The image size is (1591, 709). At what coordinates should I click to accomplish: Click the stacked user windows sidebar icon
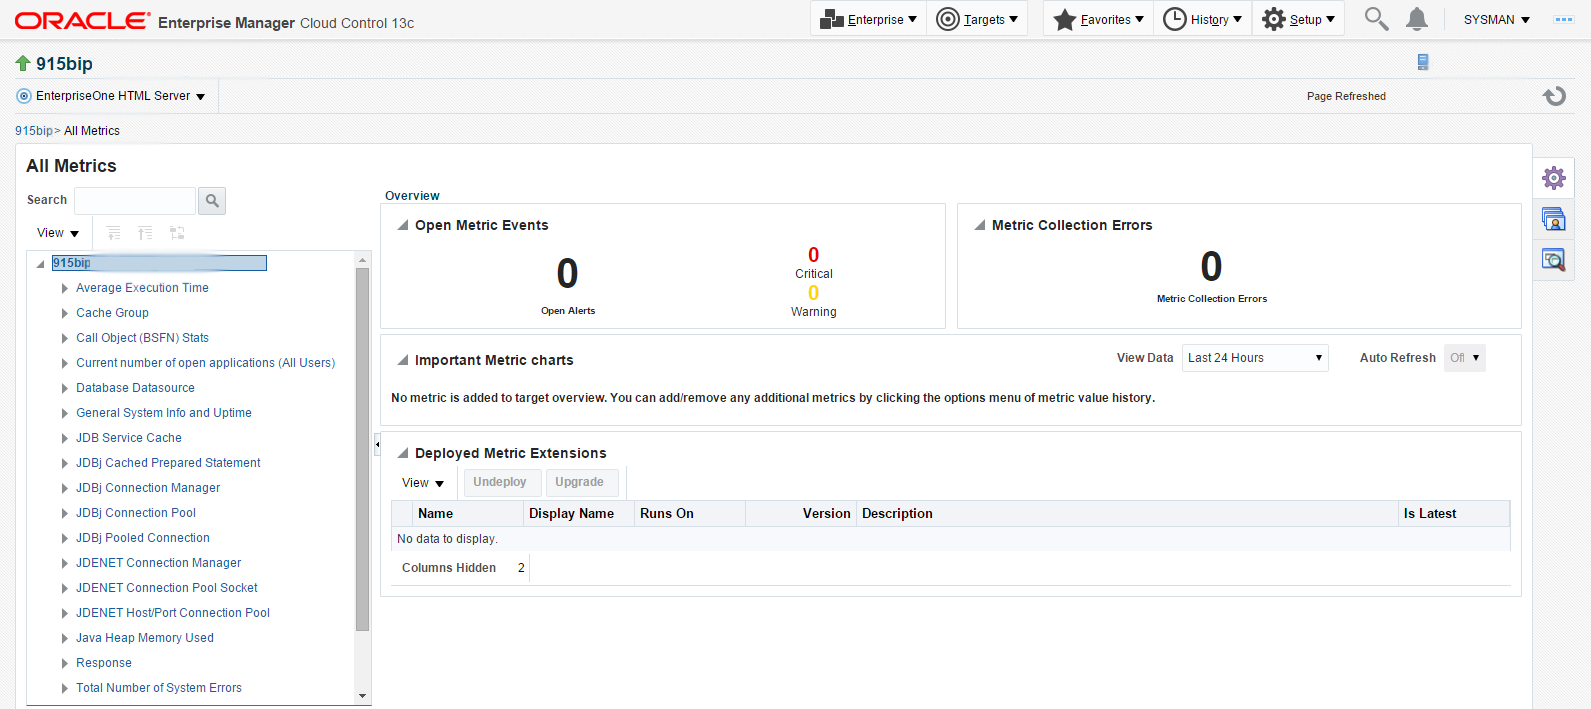point(1553,219)
